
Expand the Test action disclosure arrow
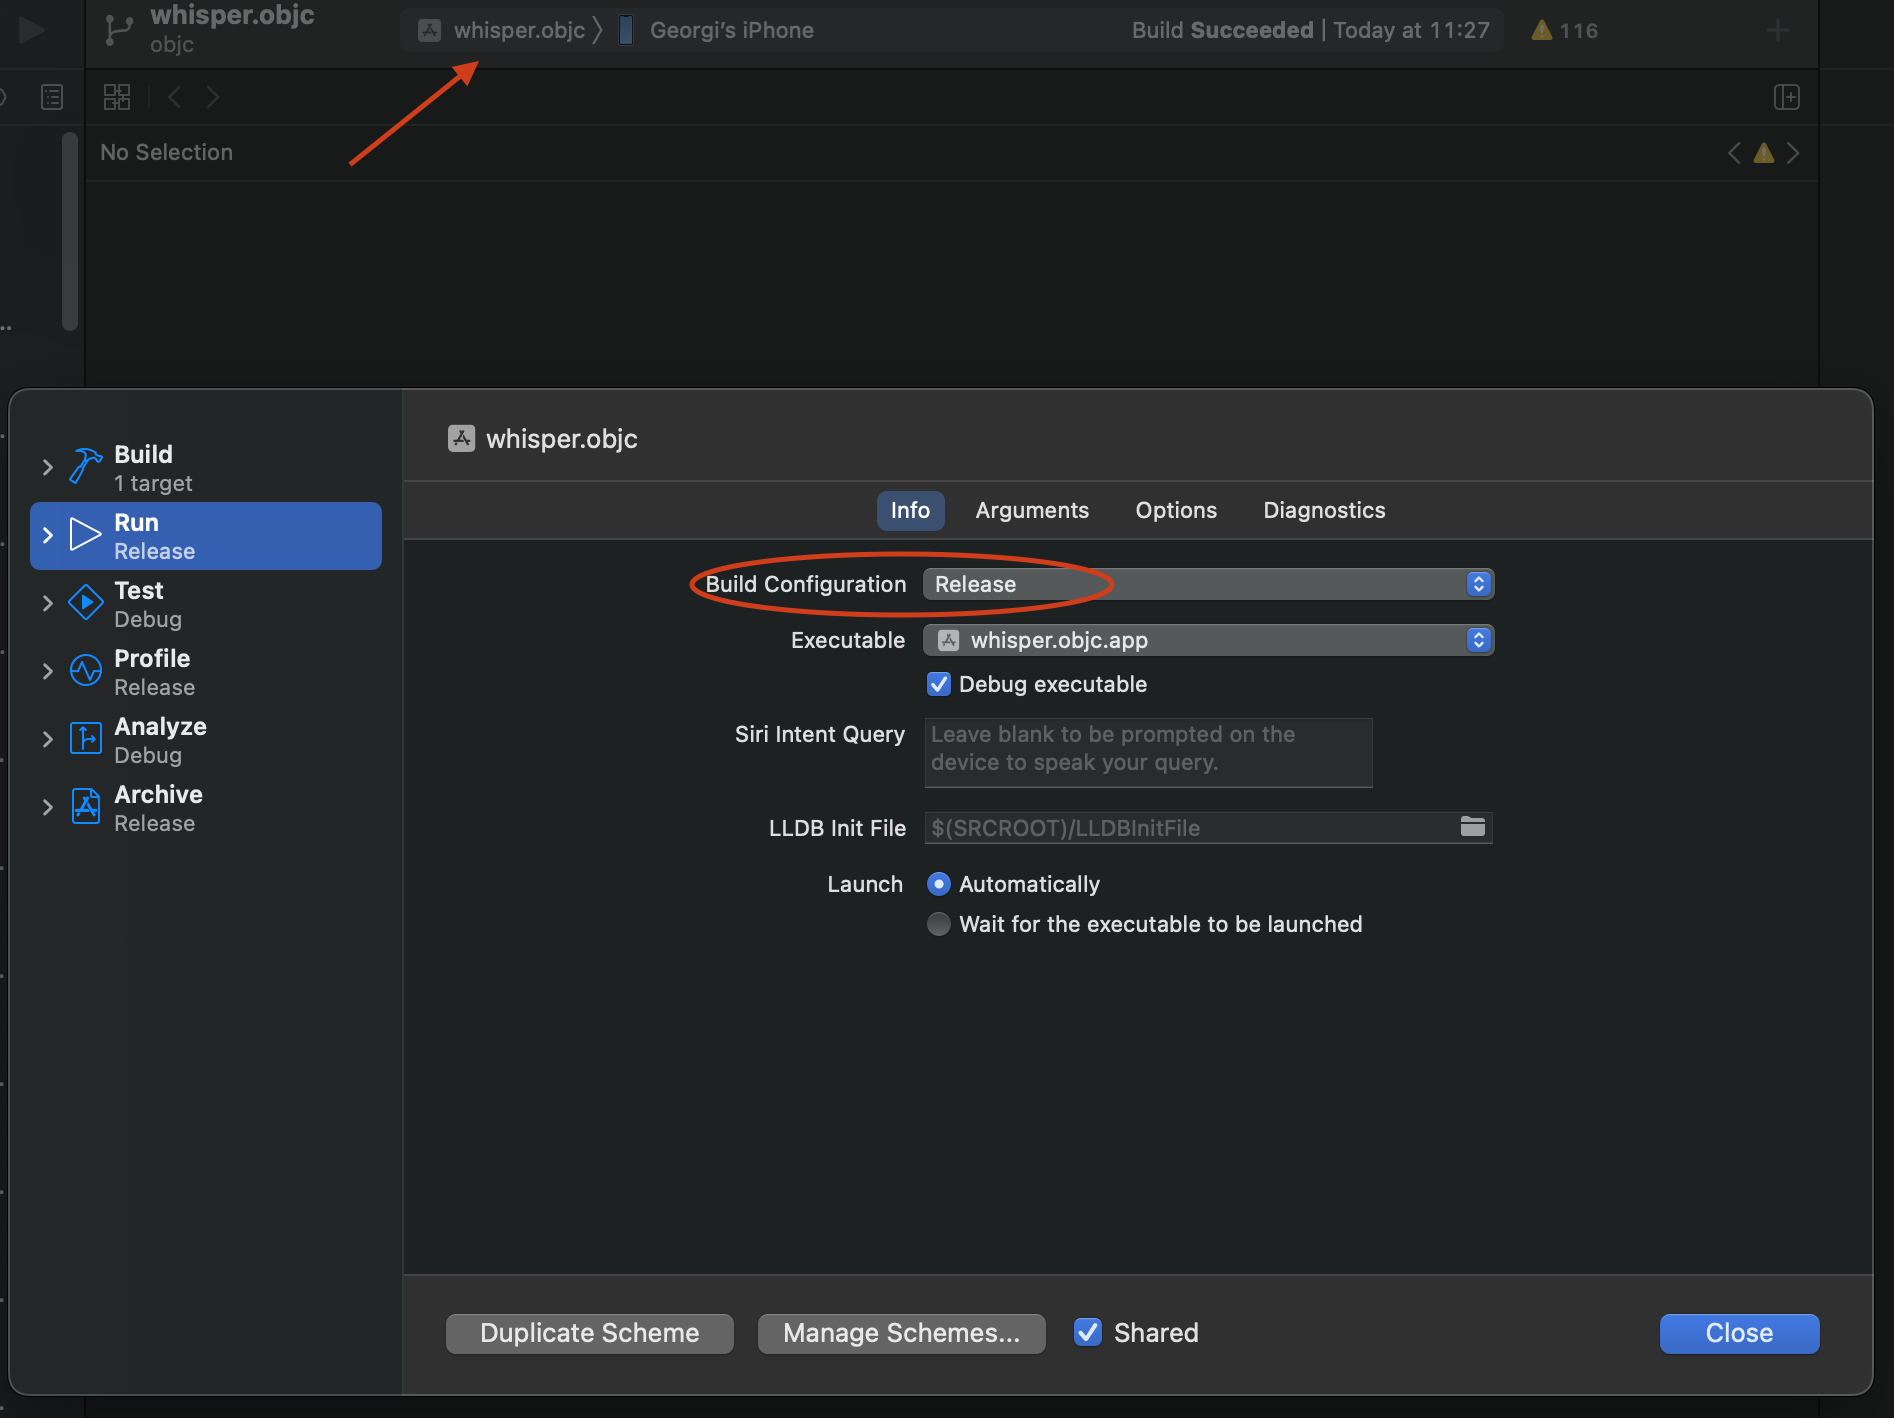[x=47, y=603]
